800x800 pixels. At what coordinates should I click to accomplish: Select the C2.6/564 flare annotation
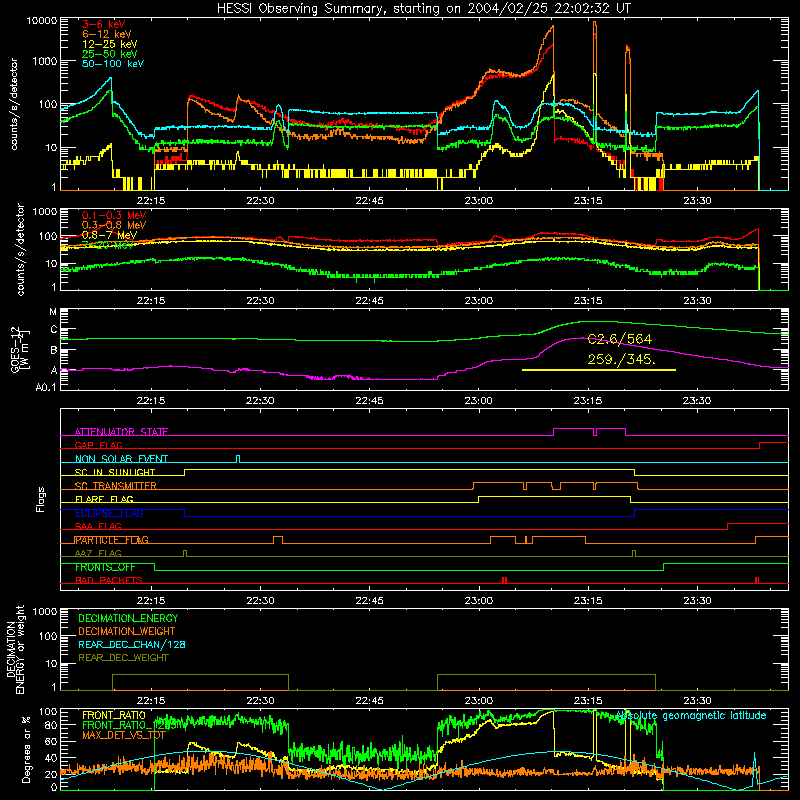point(619,339)
